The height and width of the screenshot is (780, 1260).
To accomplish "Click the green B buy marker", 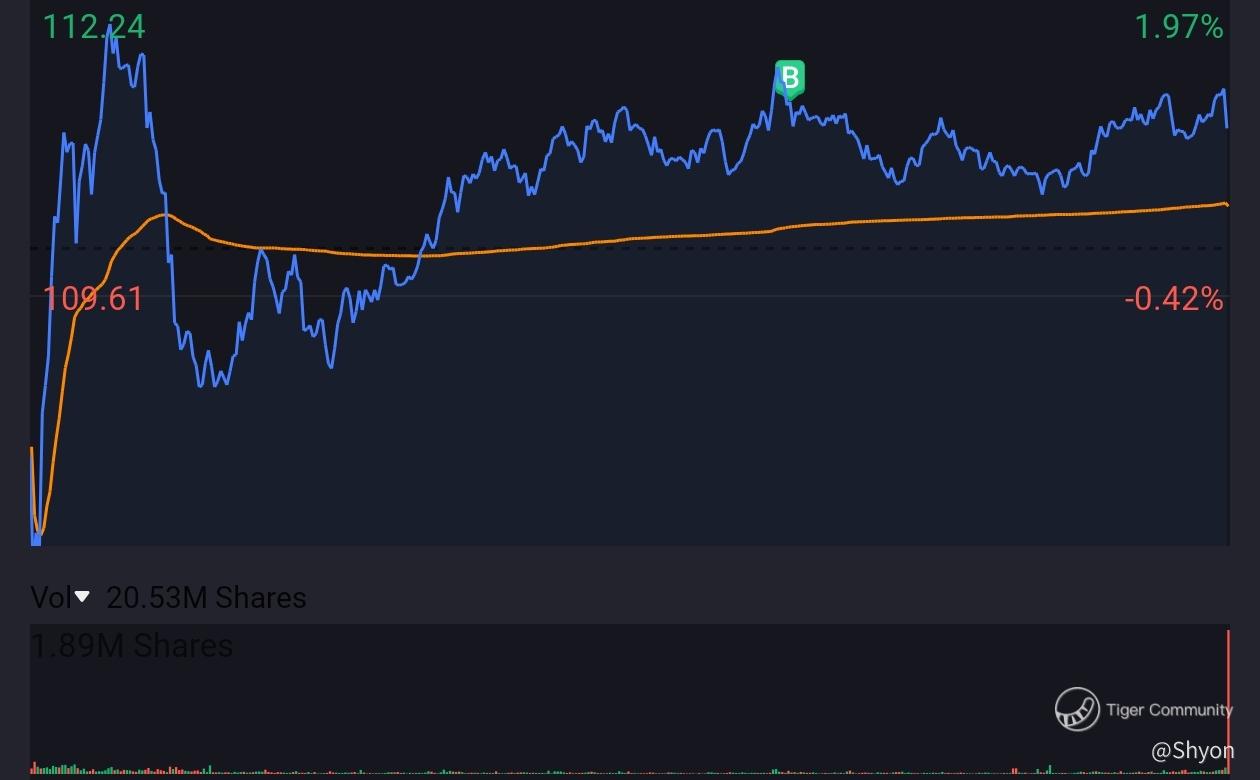I will [790, 79].
